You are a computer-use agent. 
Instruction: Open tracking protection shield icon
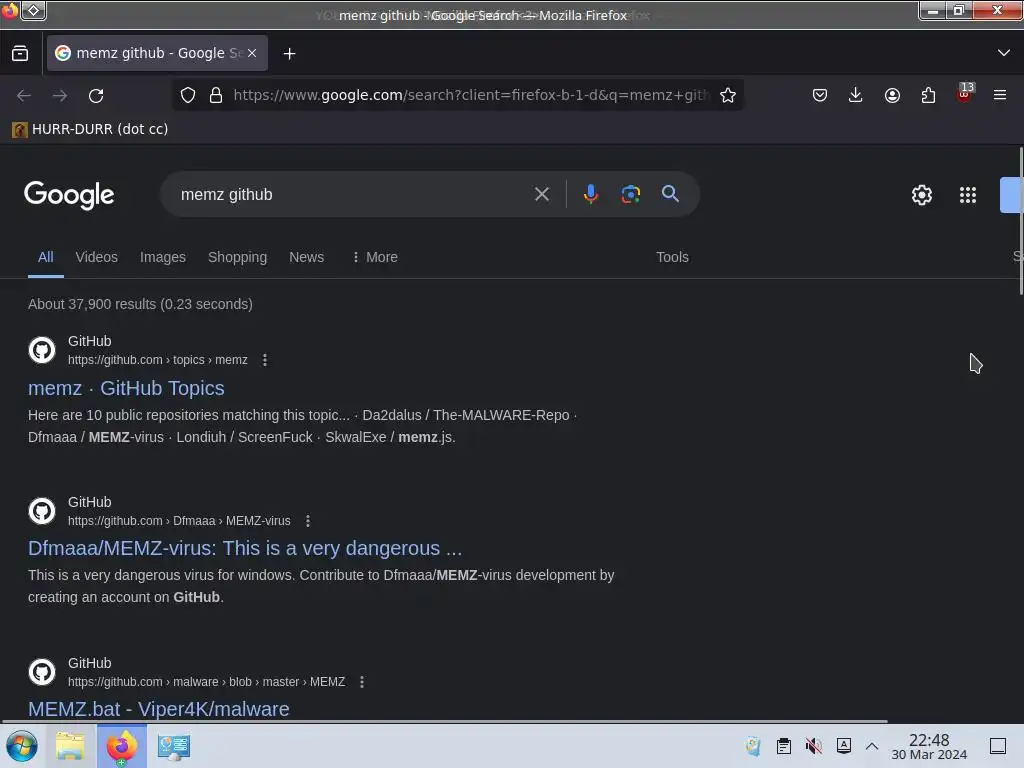pyautogui.click(x=188, y=95)
